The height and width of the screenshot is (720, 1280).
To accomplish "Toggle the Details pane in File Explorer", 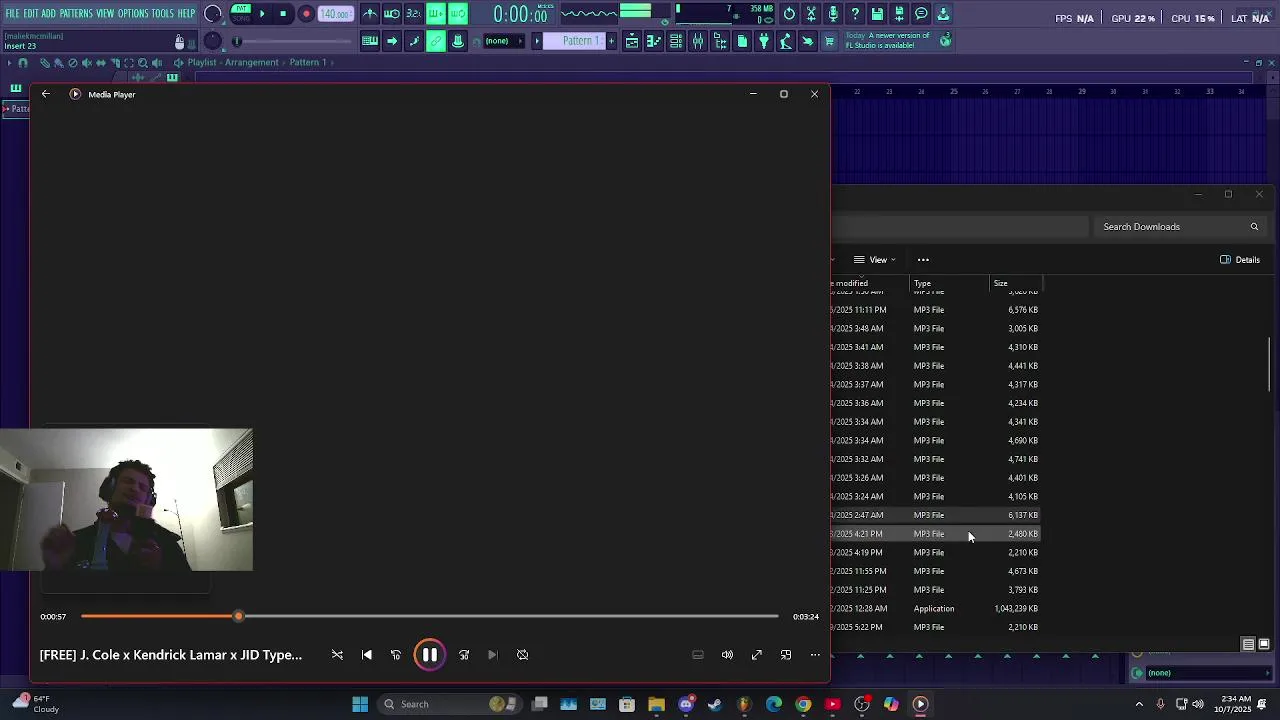I will [x=1240, y=260].
